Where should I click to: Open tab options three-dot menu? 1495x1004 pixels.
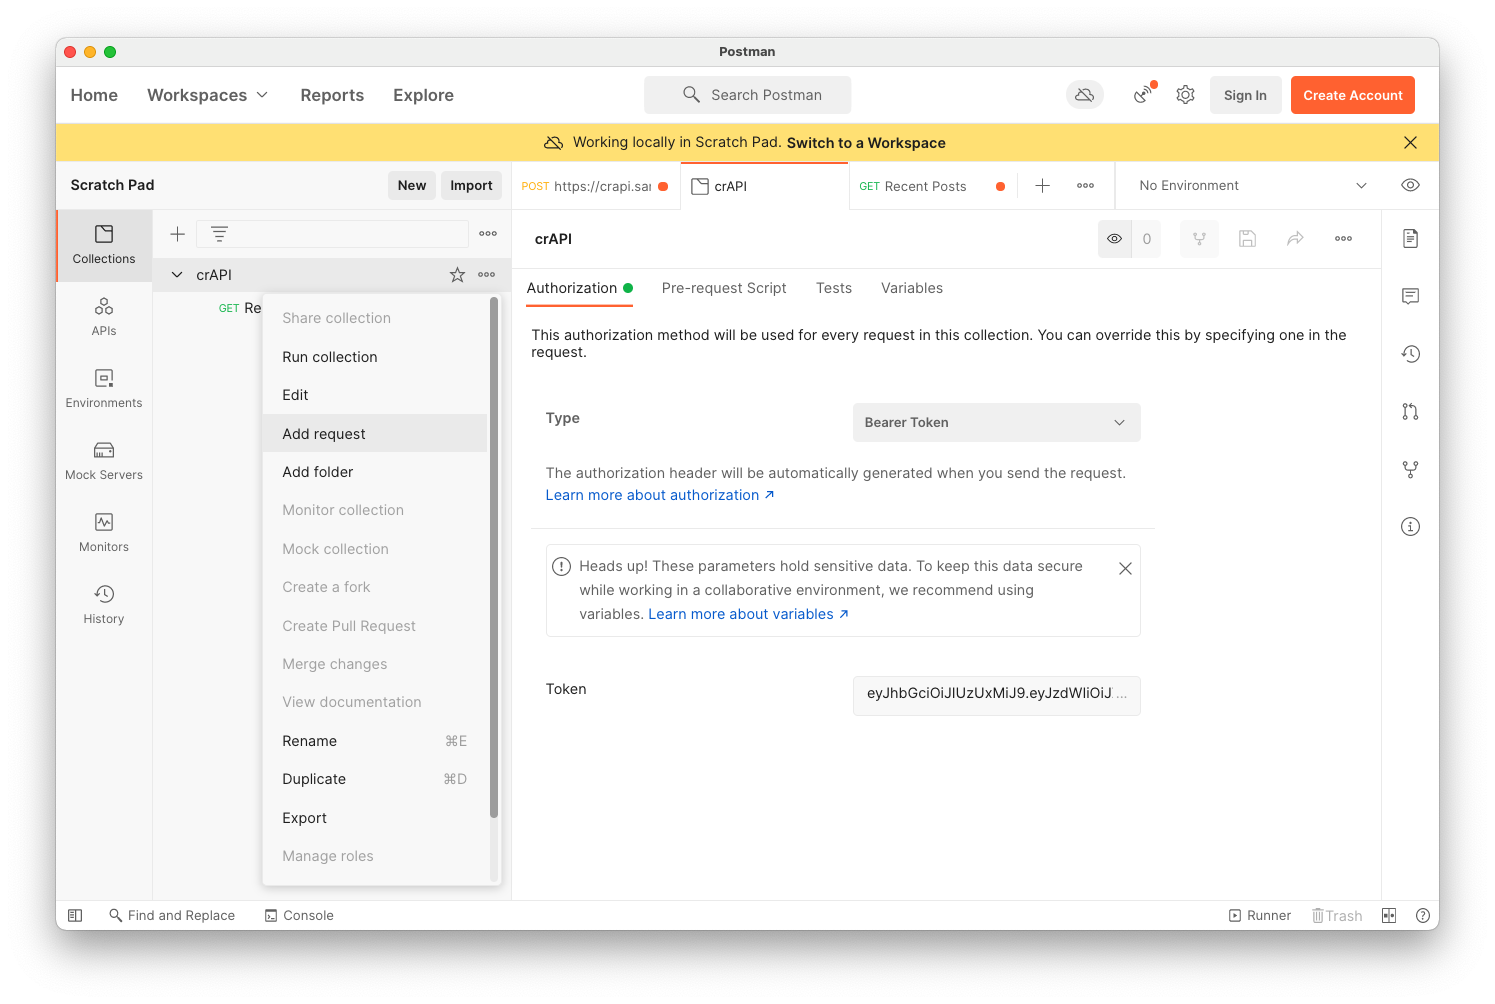click(1086, 186)
